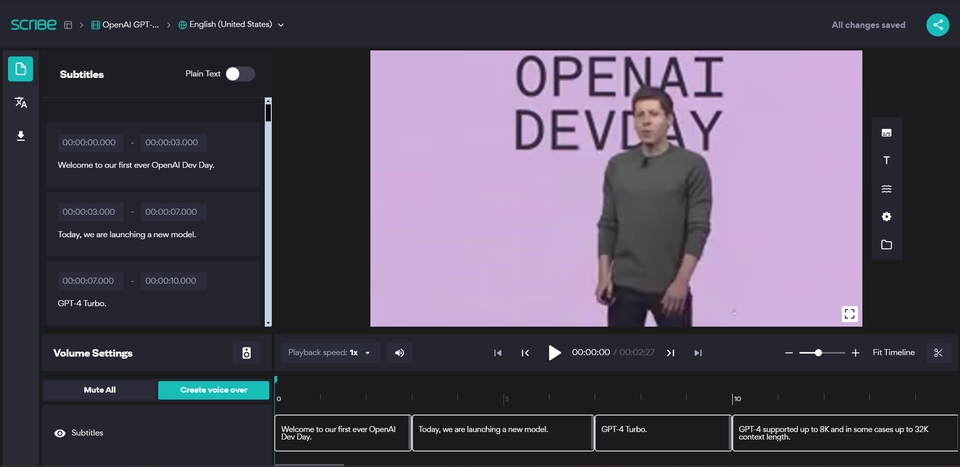Open the folder icon beside video
This screenshot has width=960, height=467.
pos(886,245)
